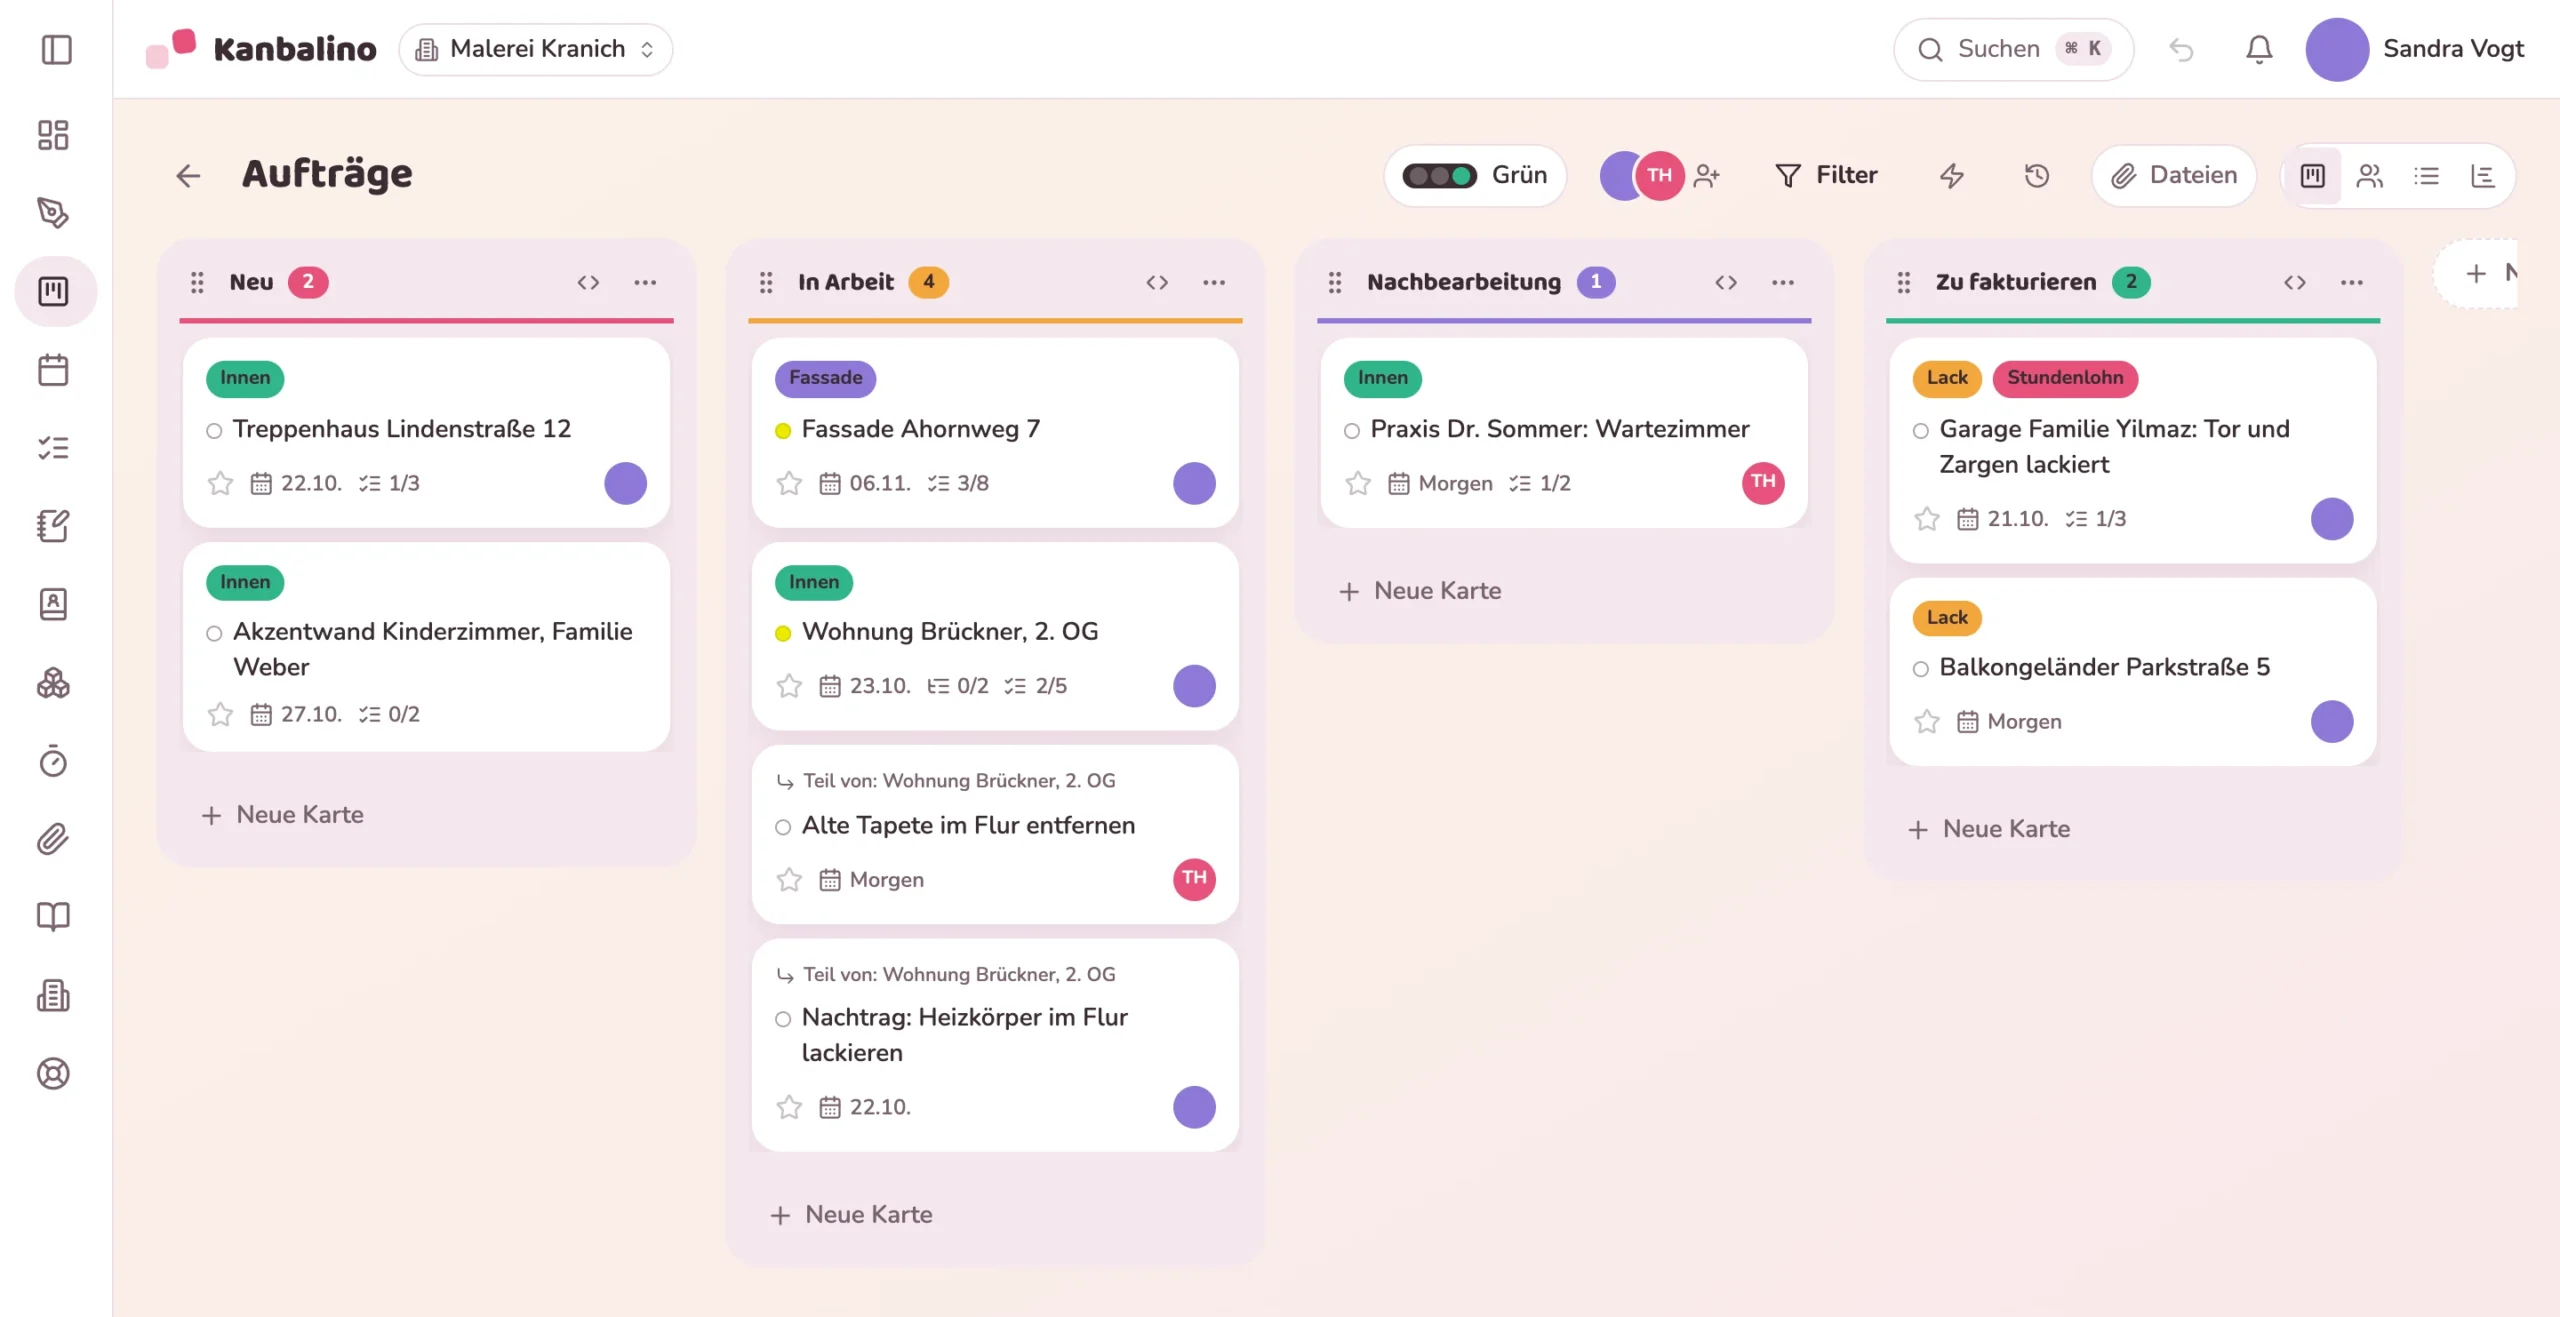Add Neue Karte in Nachbearbeitung column
Image resolution: width=2560 pixels, height=1317 pixels.
click(1420, 591)
